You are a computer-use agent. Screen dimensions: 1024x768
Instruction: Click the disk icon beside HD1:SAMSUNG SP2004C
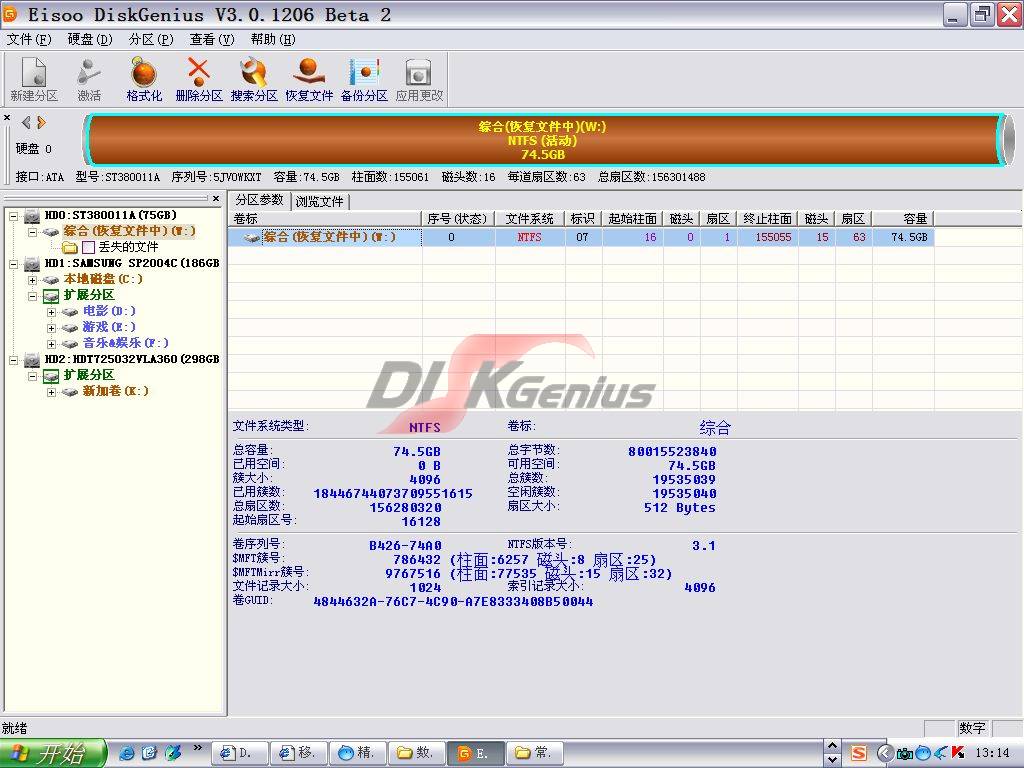tap(32, 264)
